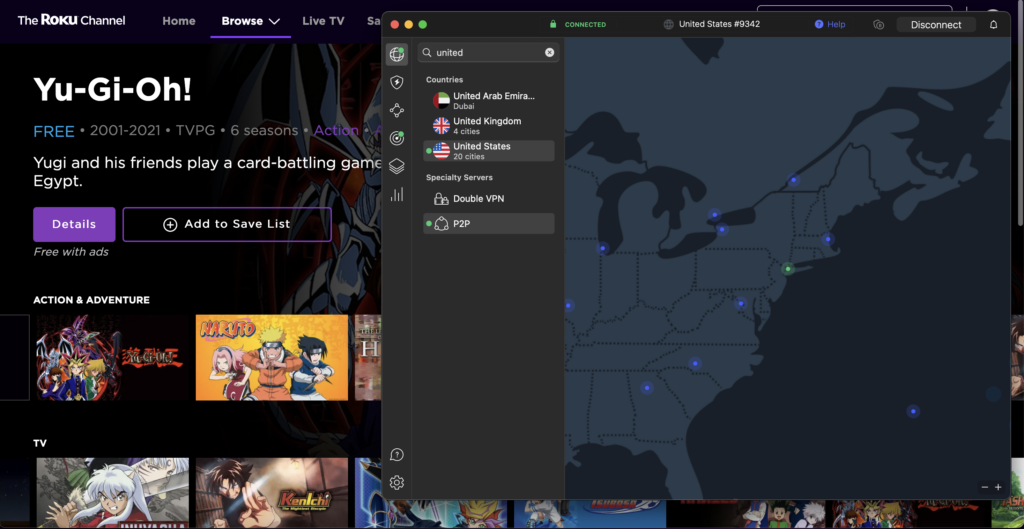The height and width of the screenshot is (529, 1024).
Task: Click the Specialty Servers section heading
Action: pos(459,178)
